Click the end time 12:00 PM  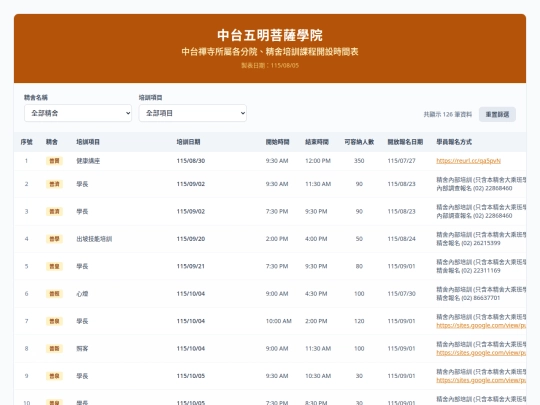click(318, 161)
